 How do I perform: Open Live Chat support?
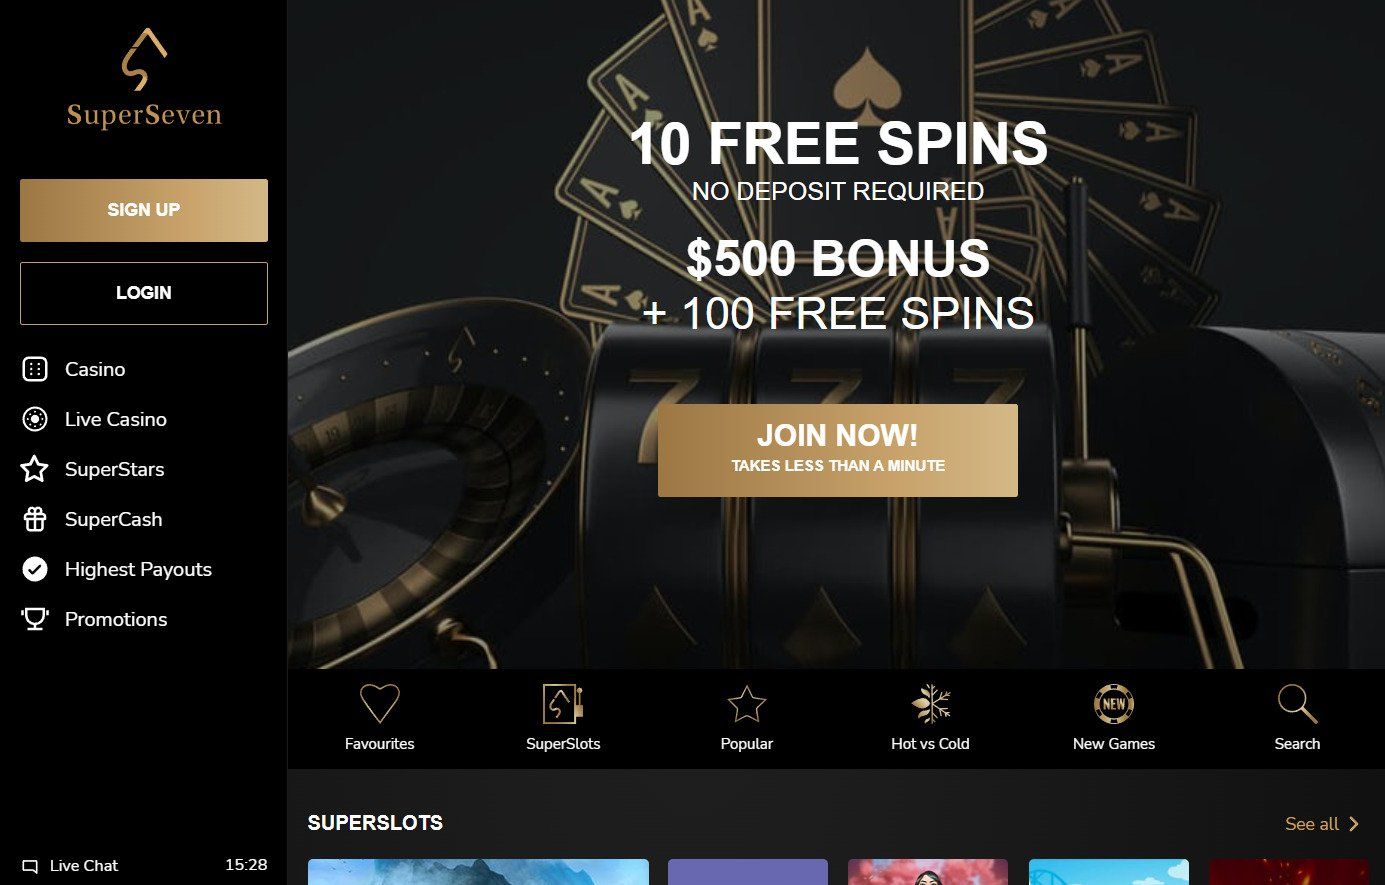point(70,866)
